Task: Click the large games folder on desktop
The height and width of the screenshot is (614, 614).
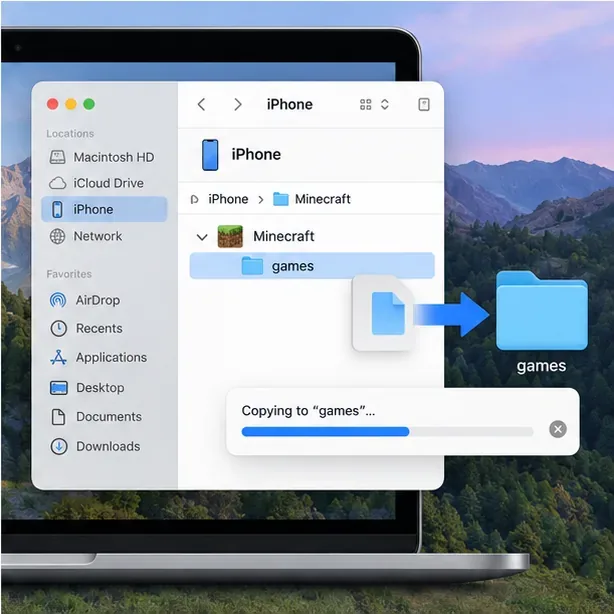Action: [x=542, y=310]
